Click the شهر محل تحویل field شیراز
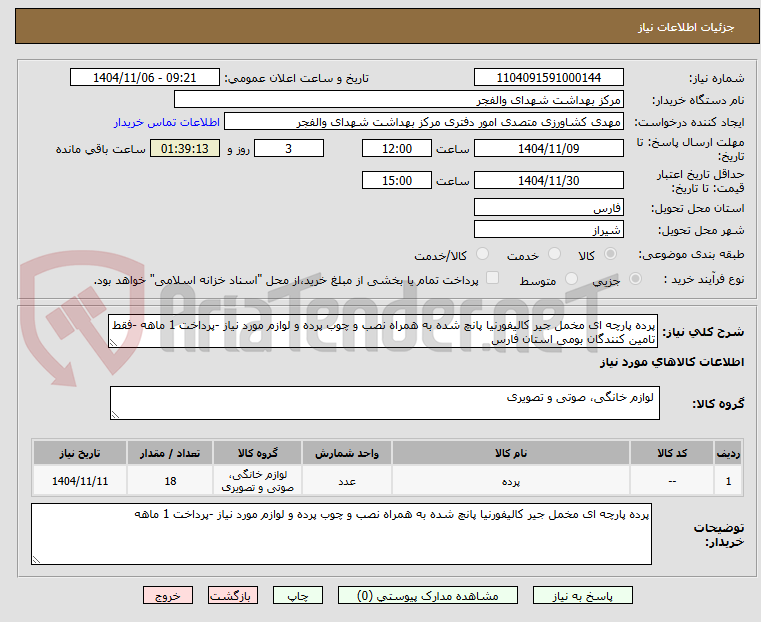 click(548, 229)
